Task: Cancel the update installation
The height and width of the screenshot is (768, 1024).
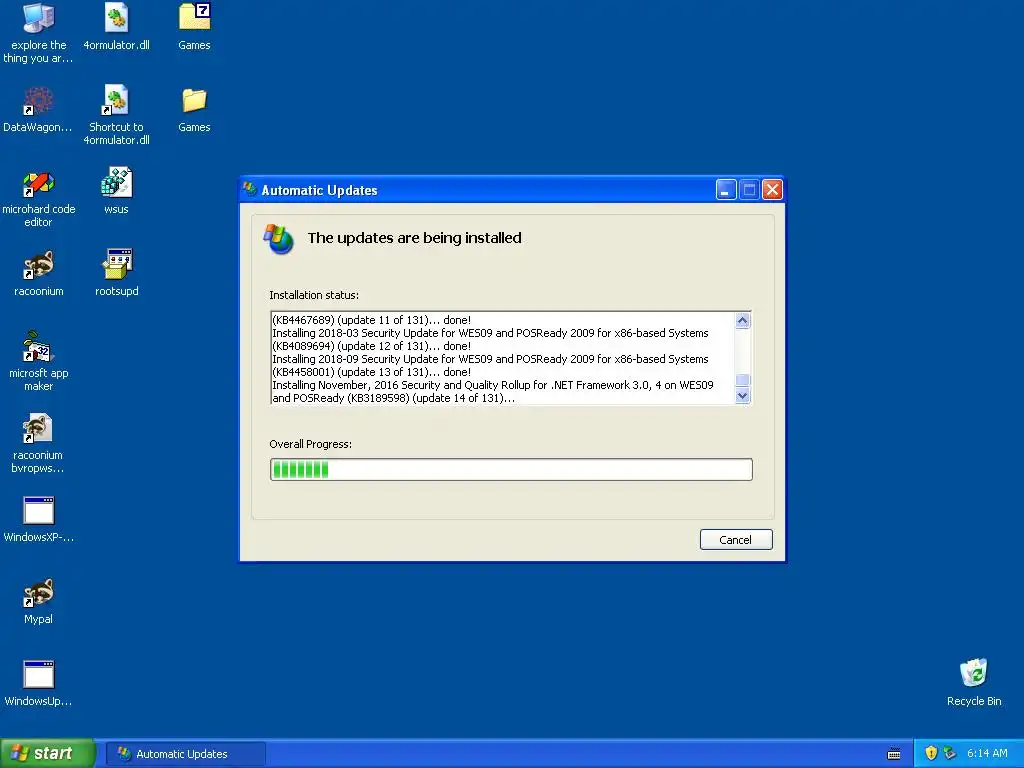Action: click(x=736, y=539)
